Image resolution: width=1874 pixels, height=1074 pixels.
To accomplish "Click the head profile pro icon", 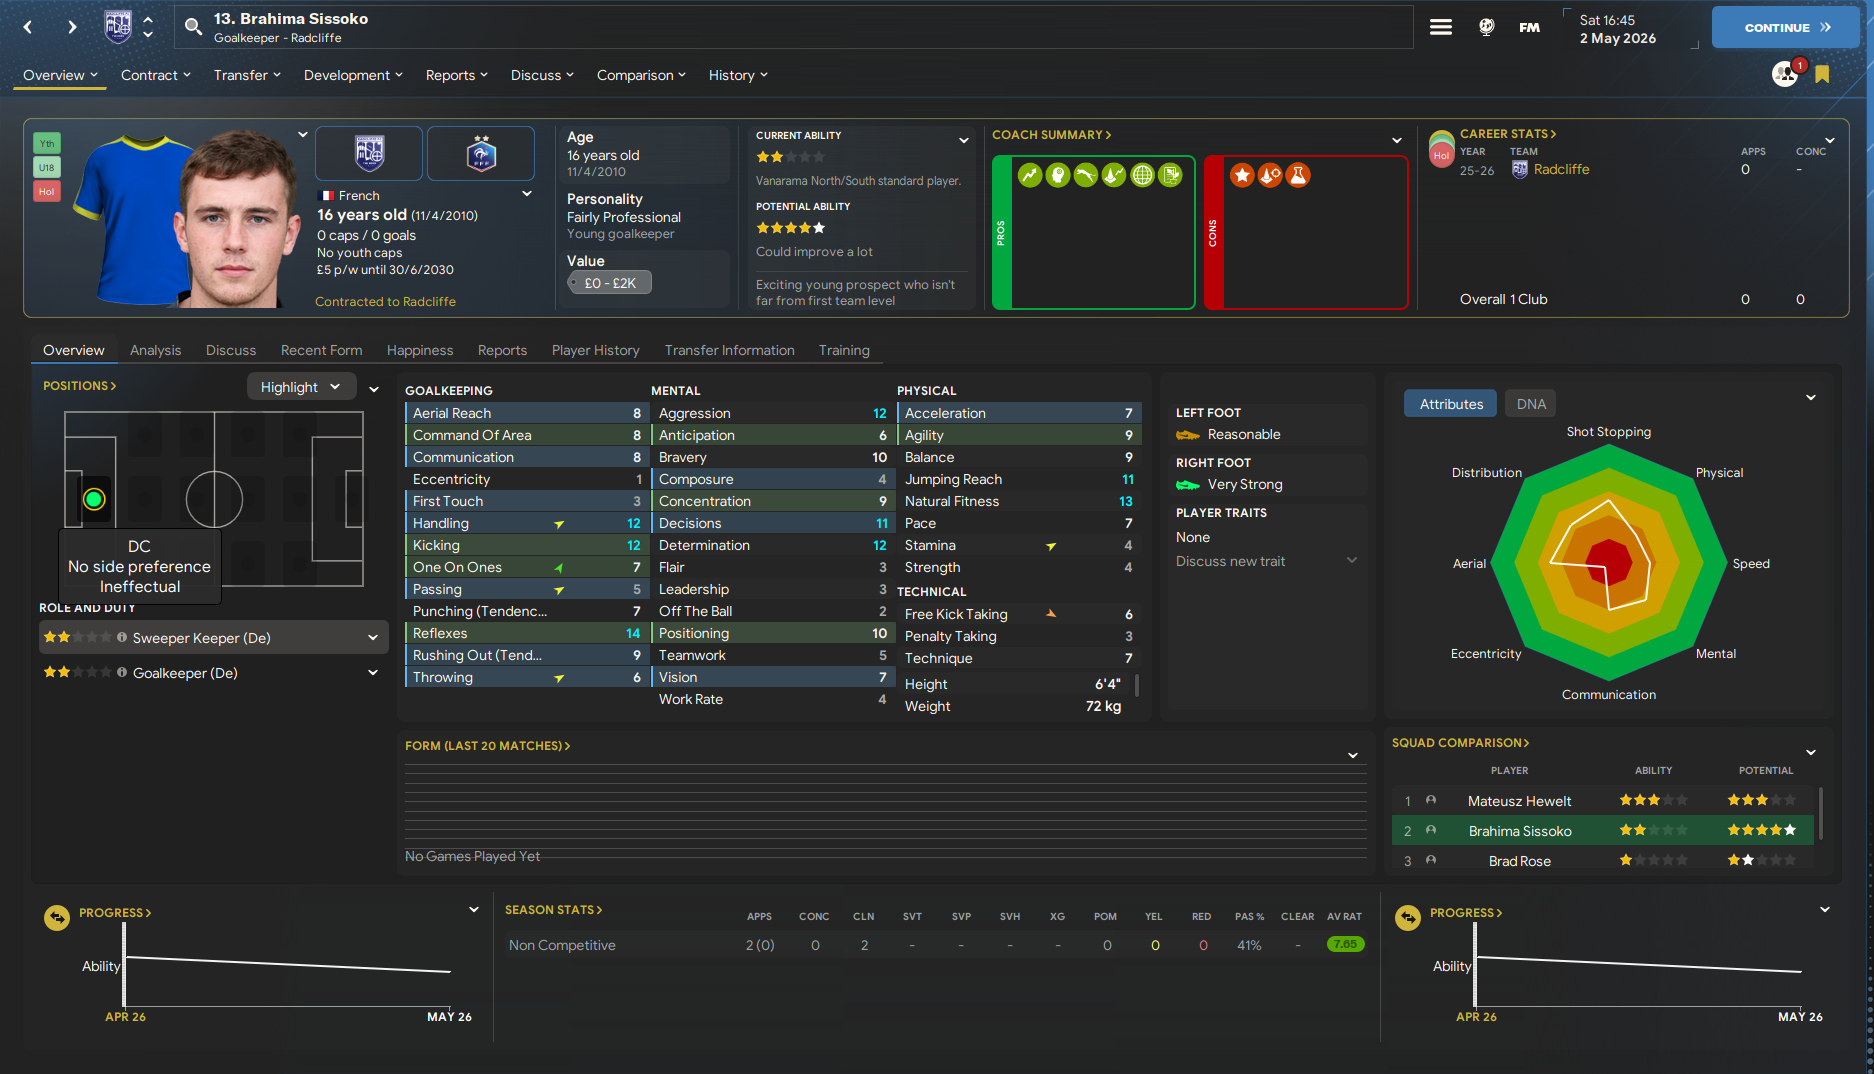I will coord(1058,176).
